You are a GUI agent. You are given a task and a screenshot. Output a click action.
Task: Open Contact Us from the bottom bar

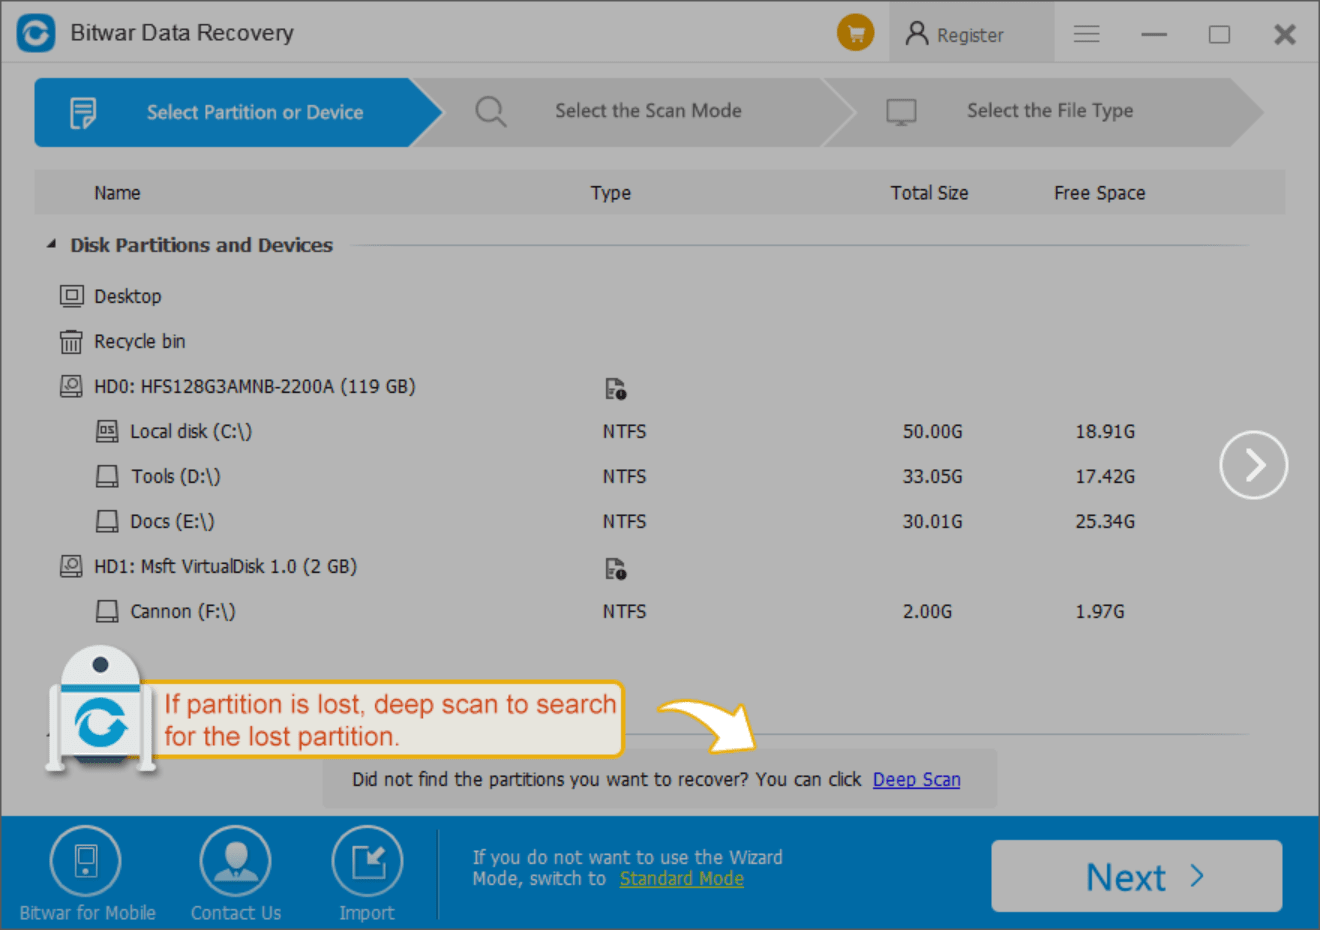coord(235,860)
